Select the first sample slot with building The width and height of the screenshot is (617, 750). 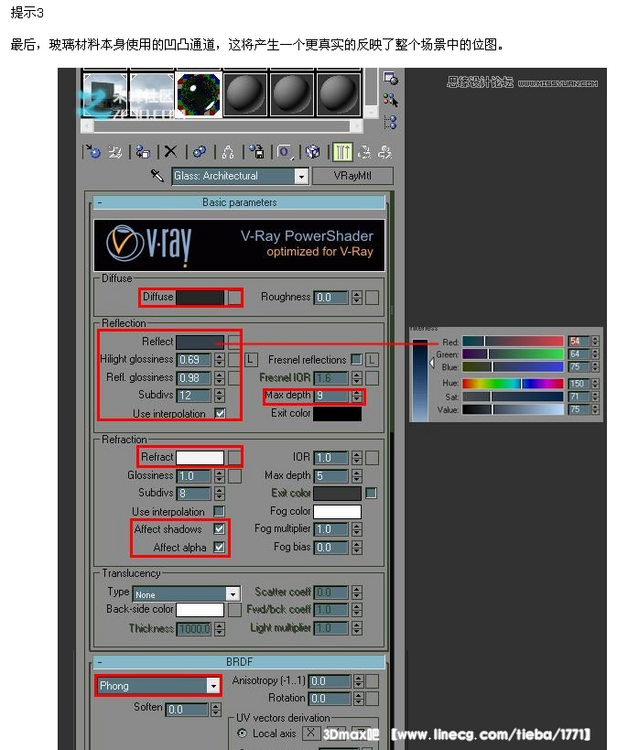point(104,94)
